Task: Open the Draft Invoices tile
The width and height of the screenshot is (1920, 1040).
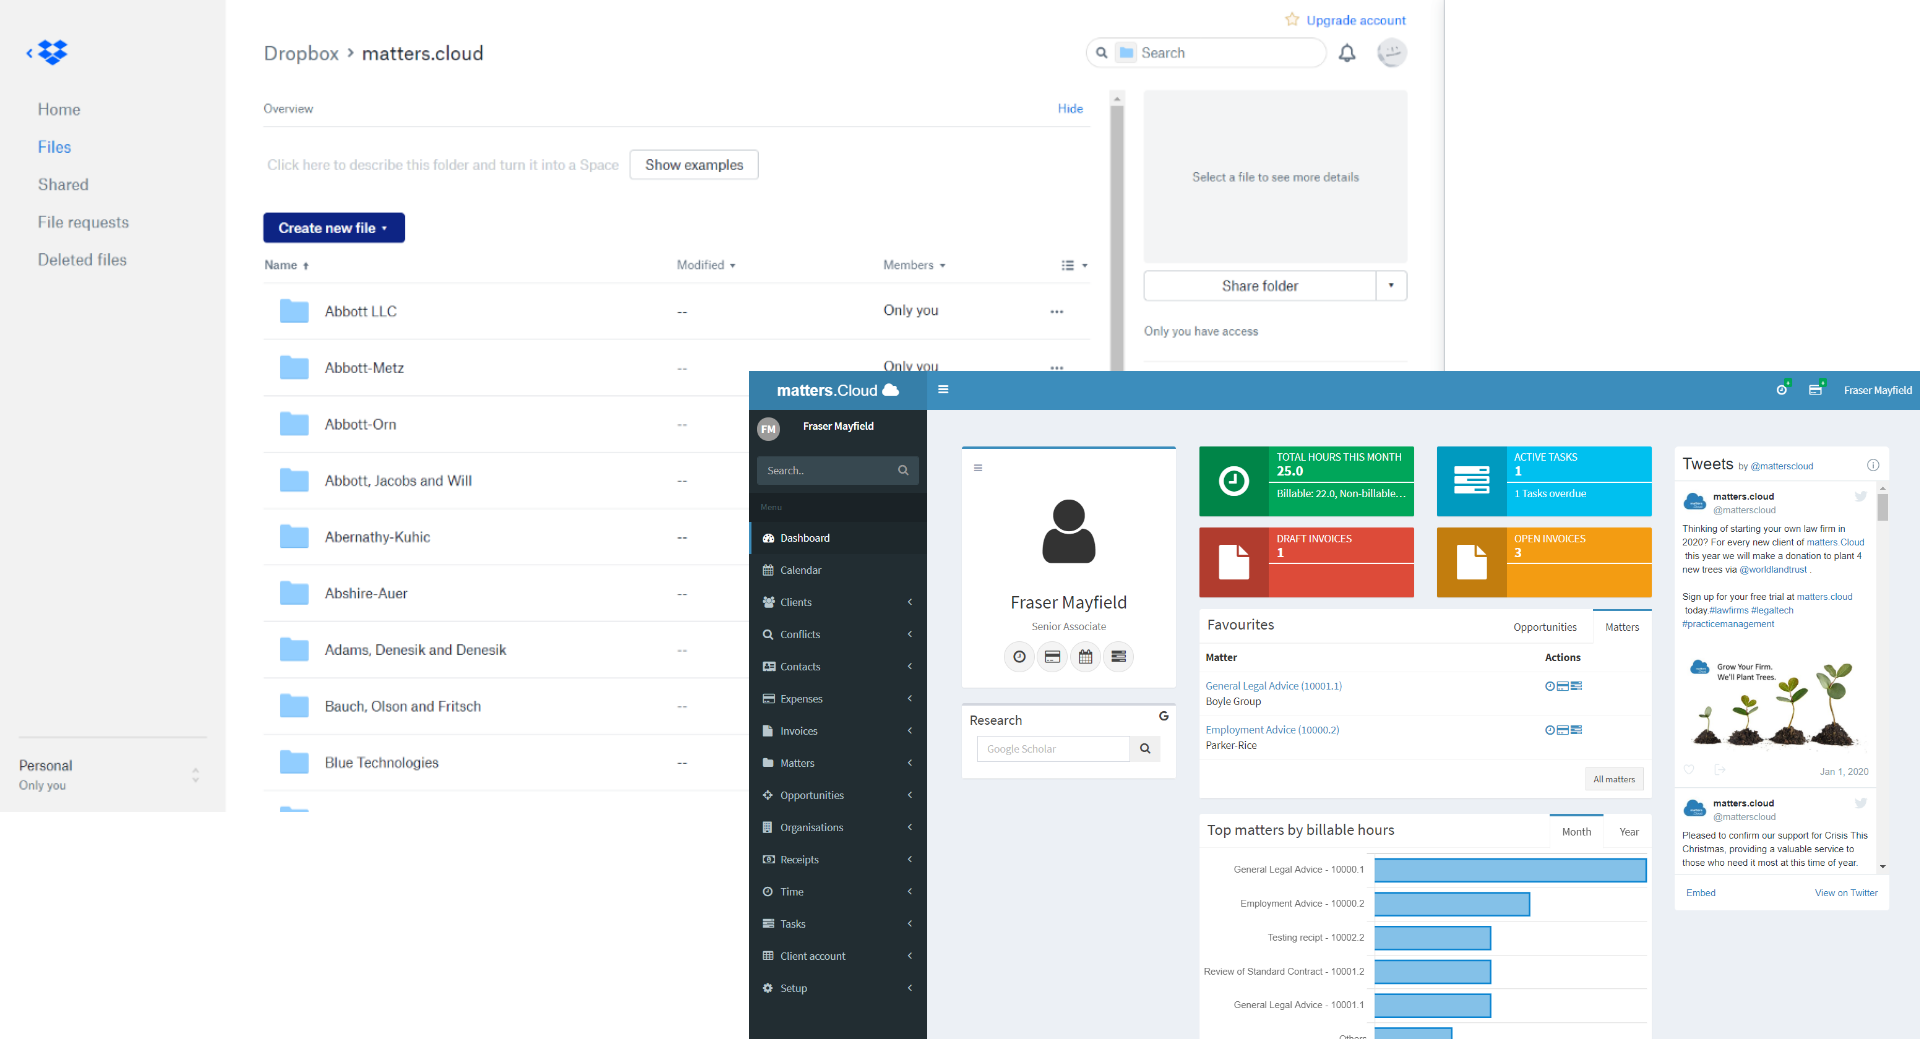Action: [1306, 562]
